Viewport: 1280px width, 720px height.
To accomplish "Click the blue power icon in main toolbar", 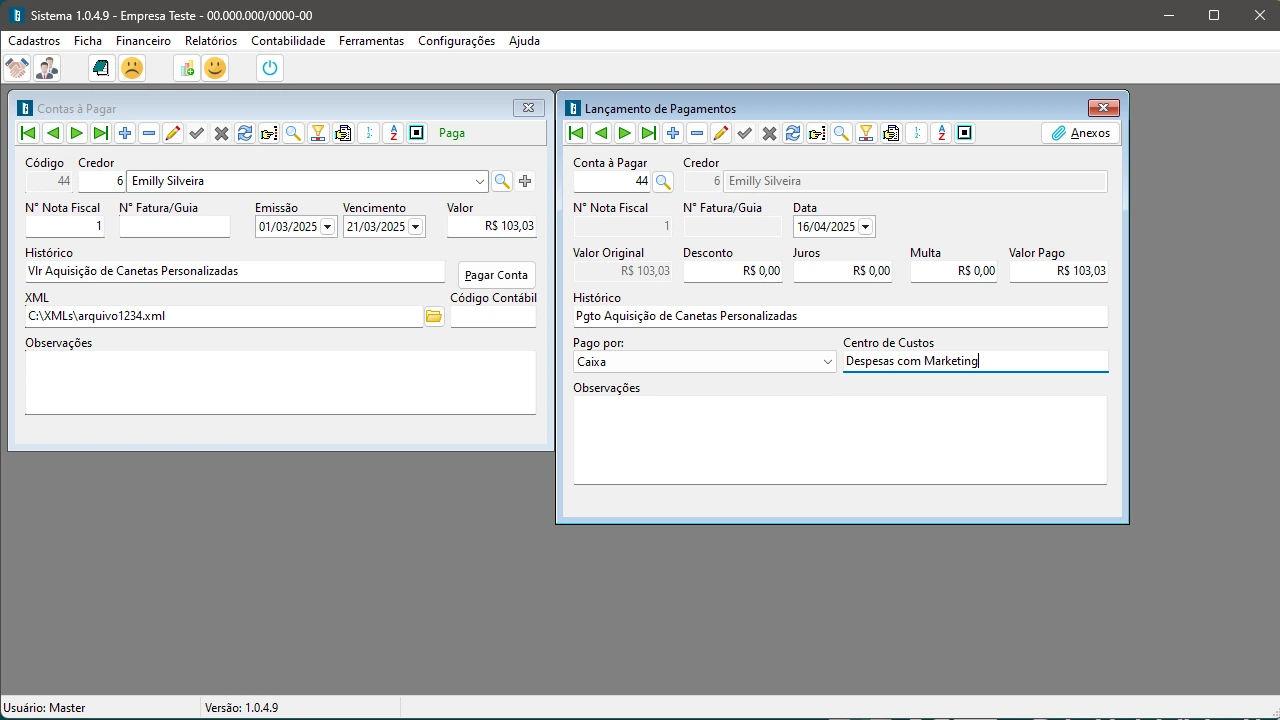I will pos(270,68).
